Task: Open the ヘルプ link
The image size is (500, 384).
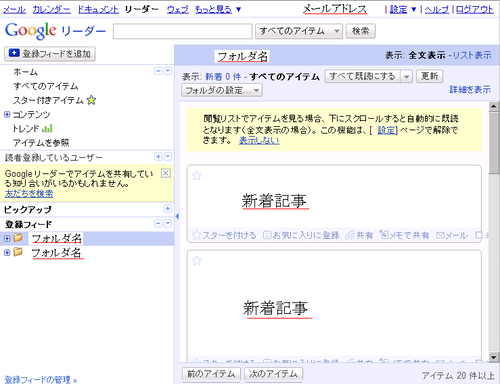Action: tap(437, 9)
